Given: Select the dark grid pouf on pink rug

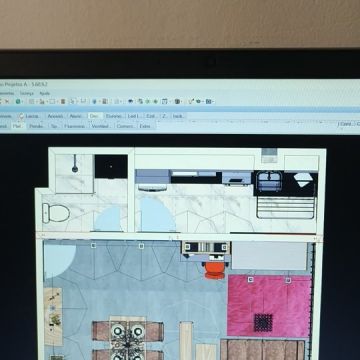Looking at the screenshot, I should (x=263, y=322).
